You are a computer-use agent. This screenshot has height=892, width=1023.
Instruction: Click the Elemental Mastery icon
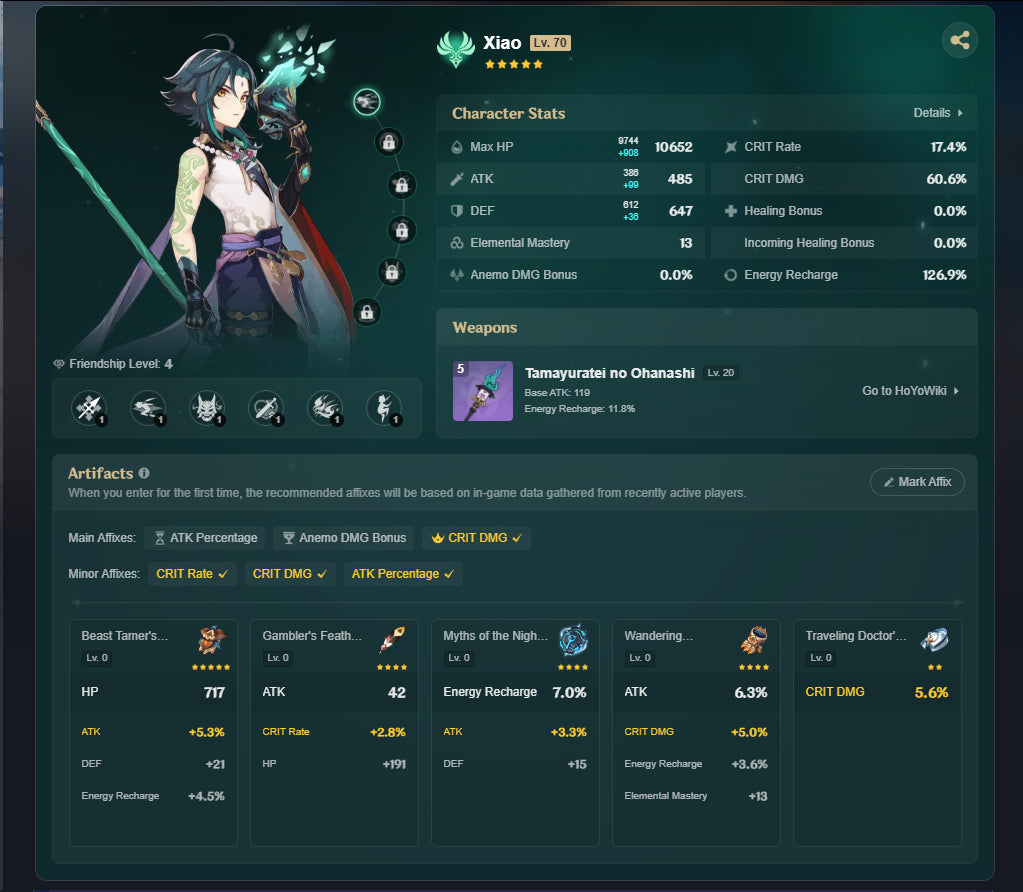[457, 243]
